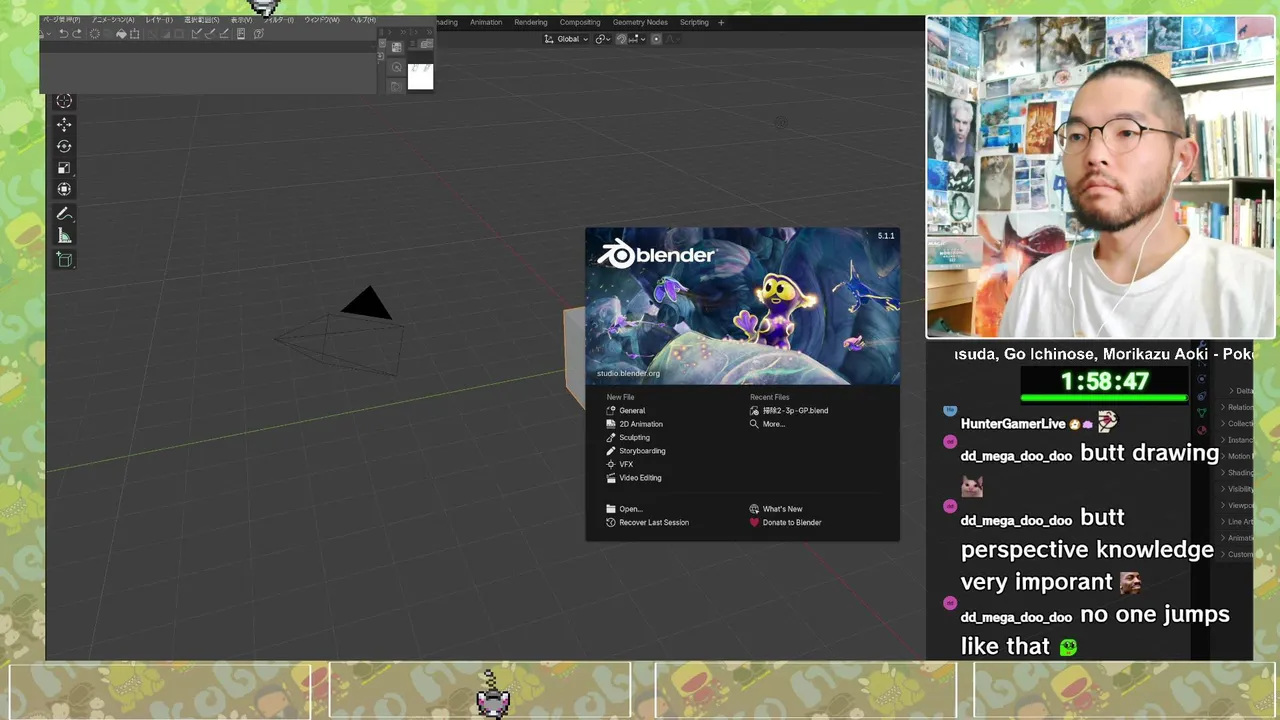Expand the Line Art panel

tap(1238, 521)
